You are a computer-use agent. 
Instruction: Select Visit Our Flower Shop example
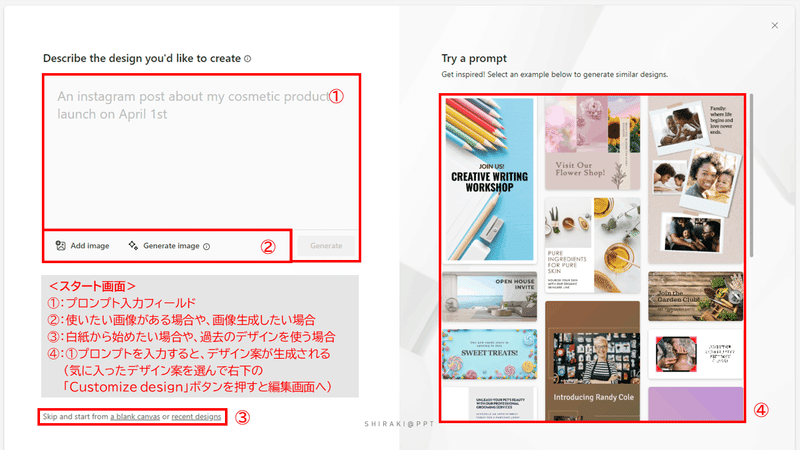592,143
